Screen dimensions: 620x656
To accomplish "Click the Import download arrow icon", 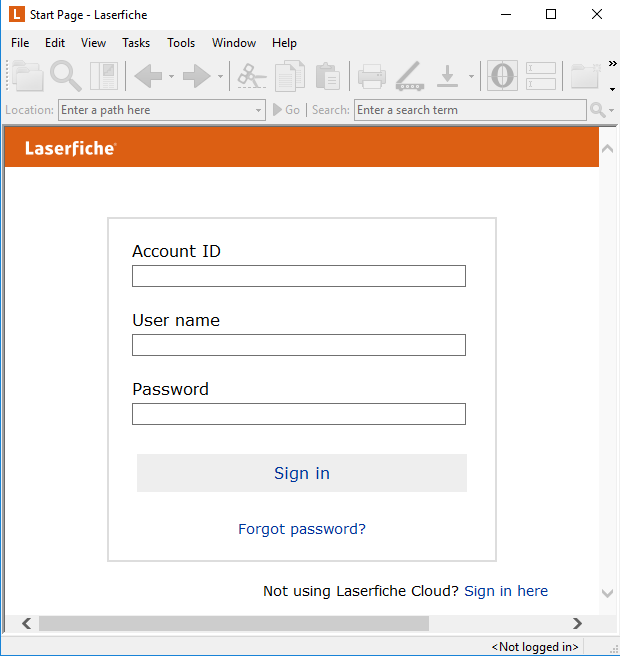I will (447, 76).
